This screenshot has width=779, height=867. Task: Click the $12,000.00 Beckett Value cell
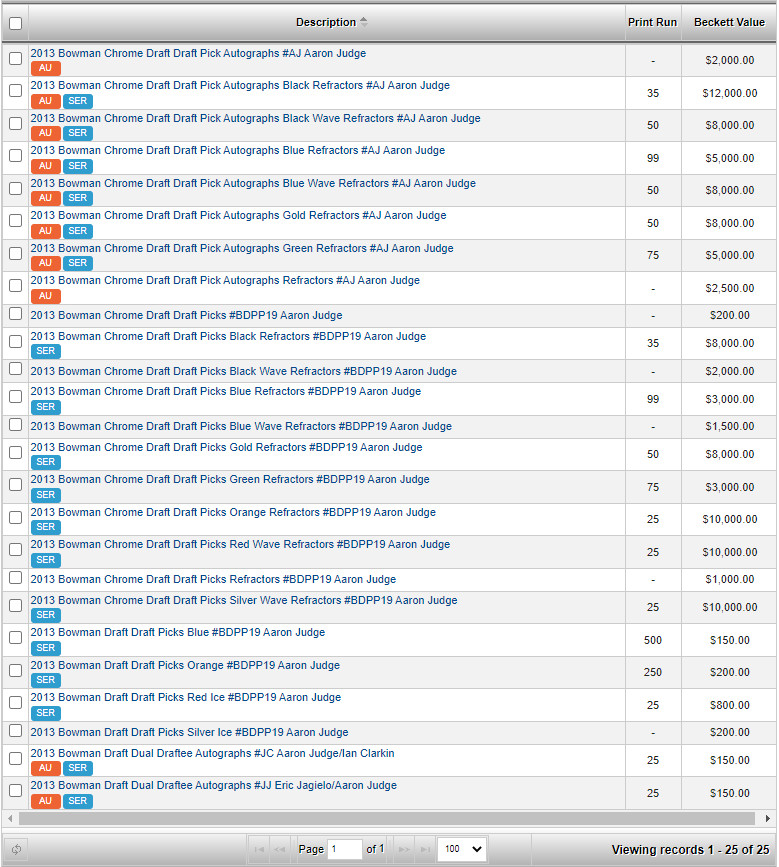pos(729,93)
